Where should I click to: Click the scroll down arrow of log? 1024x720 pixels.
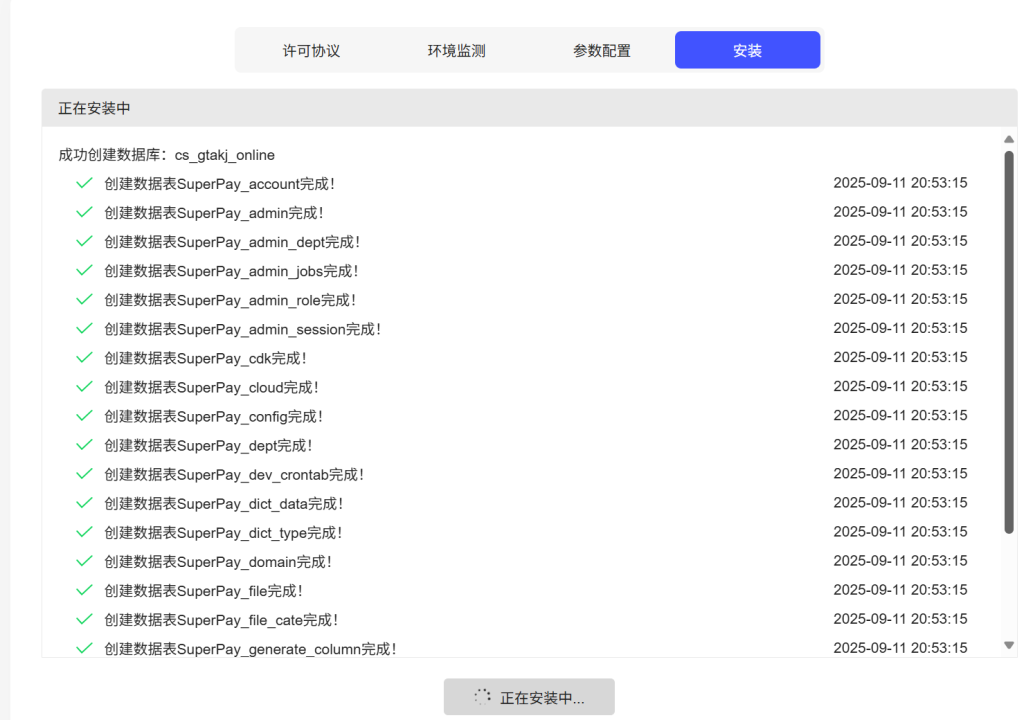(1008, 645)
